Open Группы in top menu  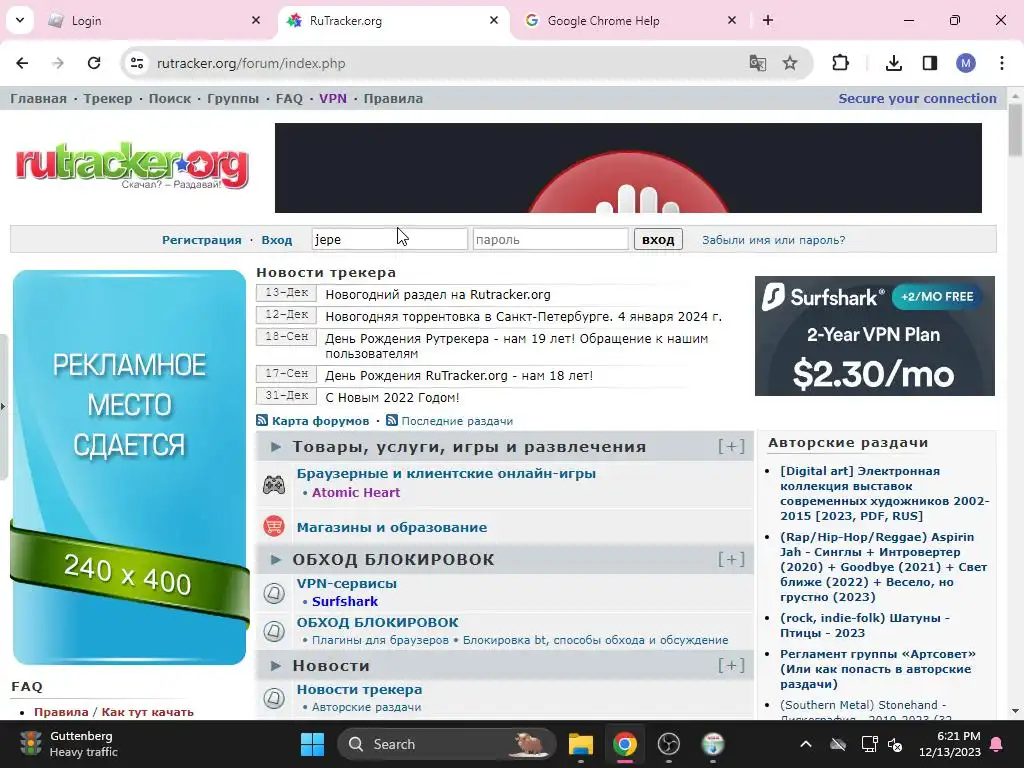233,99
